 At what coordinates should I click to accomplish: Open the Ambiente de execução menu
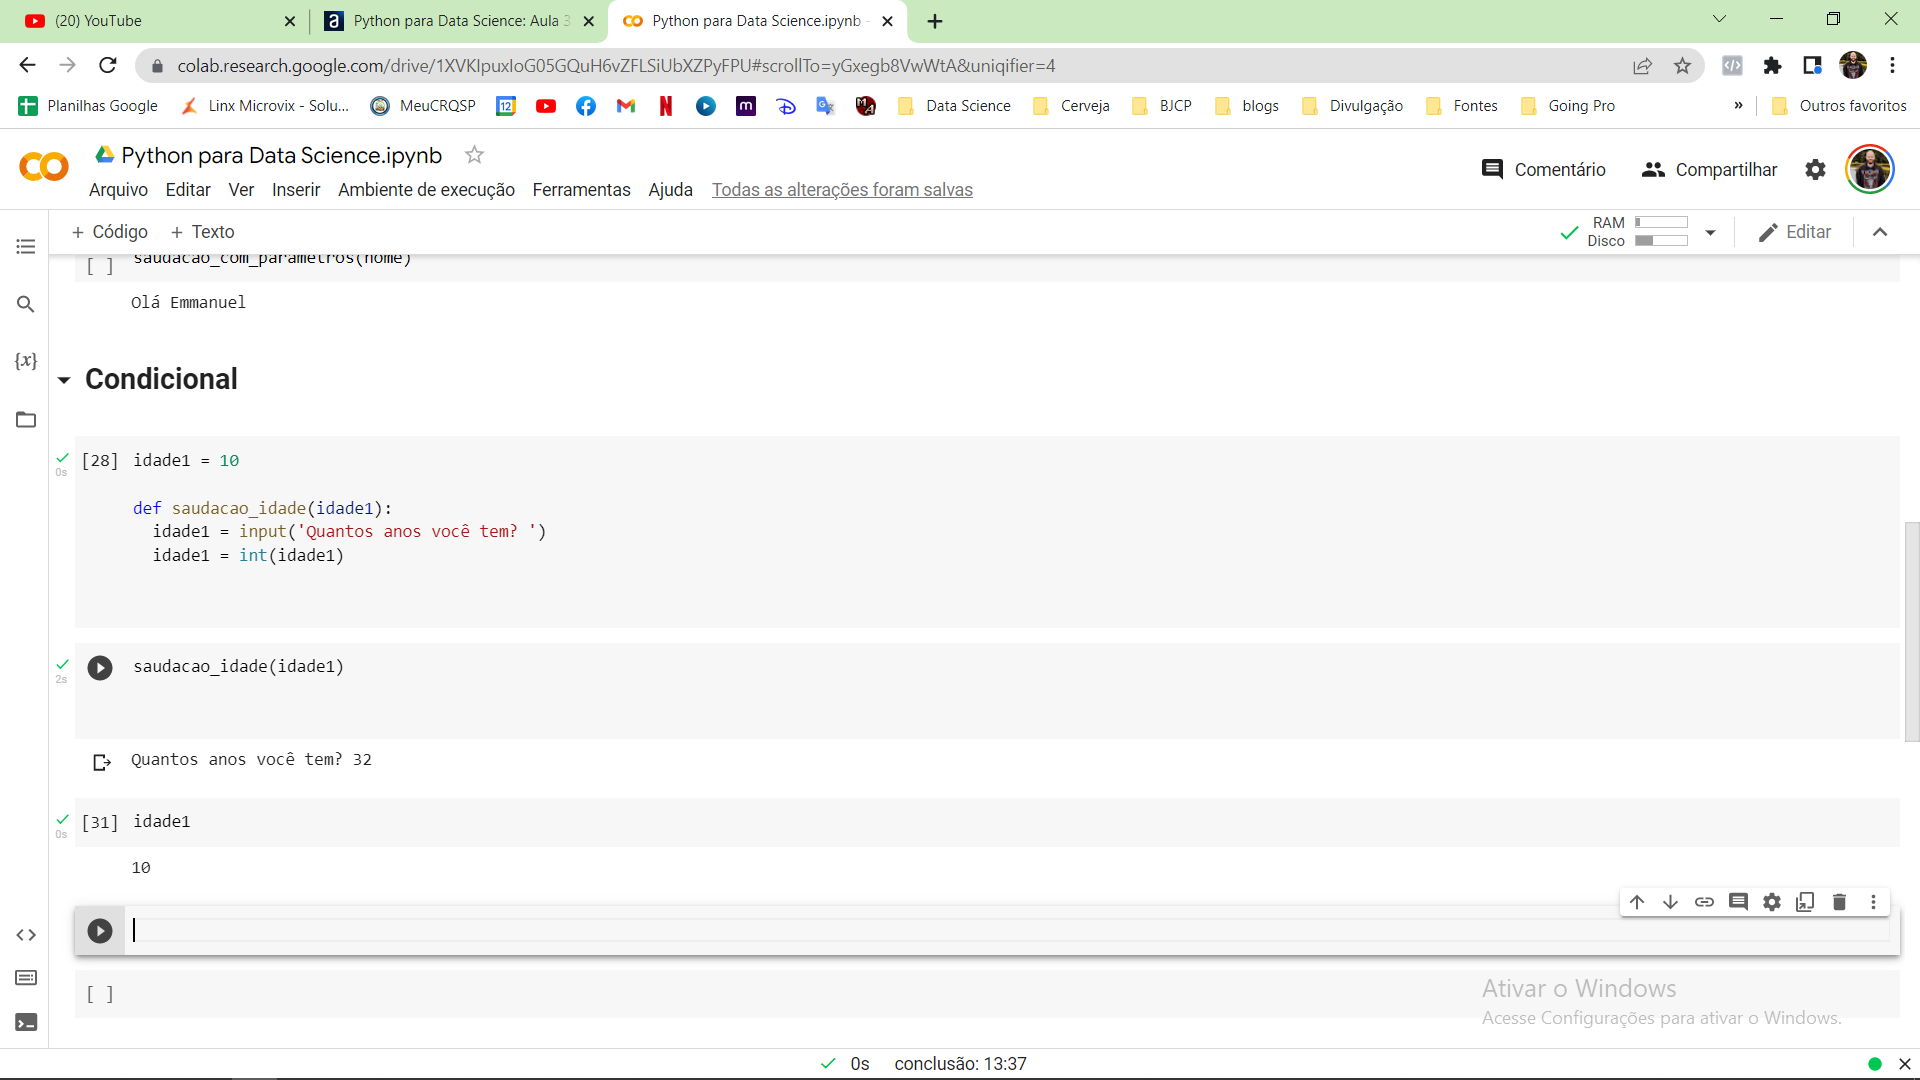(x=426, y=190)
